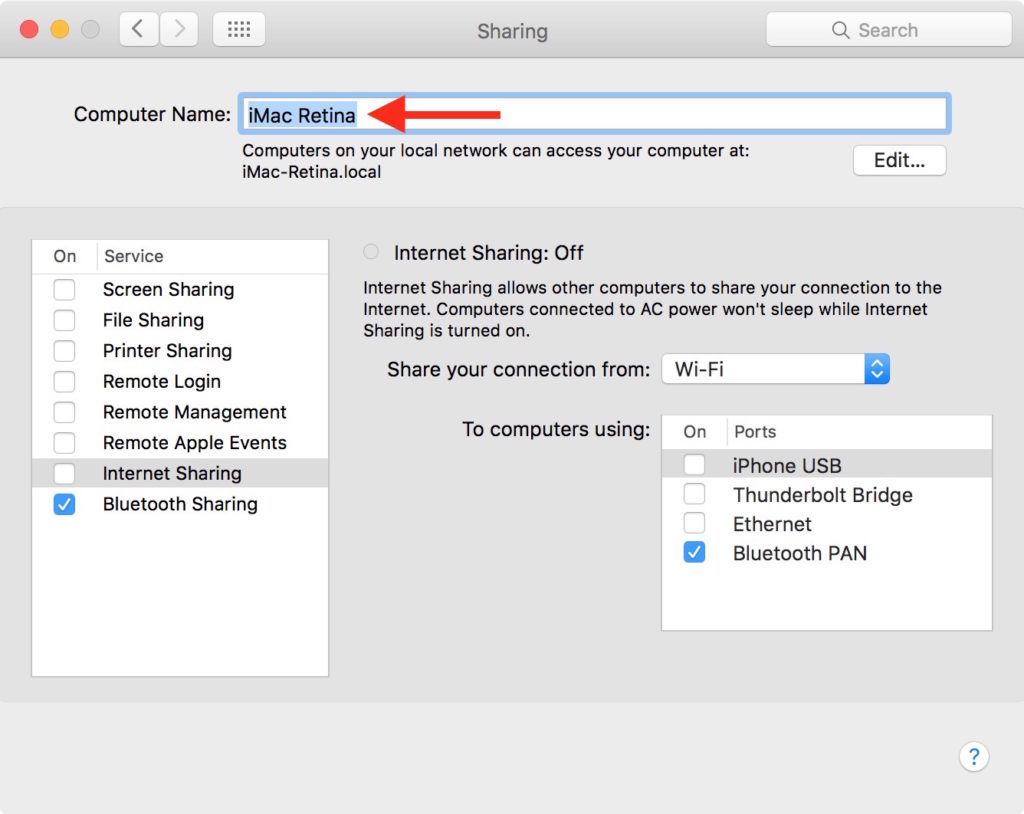
Task: Show all preferences grid icon
Action: point(239,30)
